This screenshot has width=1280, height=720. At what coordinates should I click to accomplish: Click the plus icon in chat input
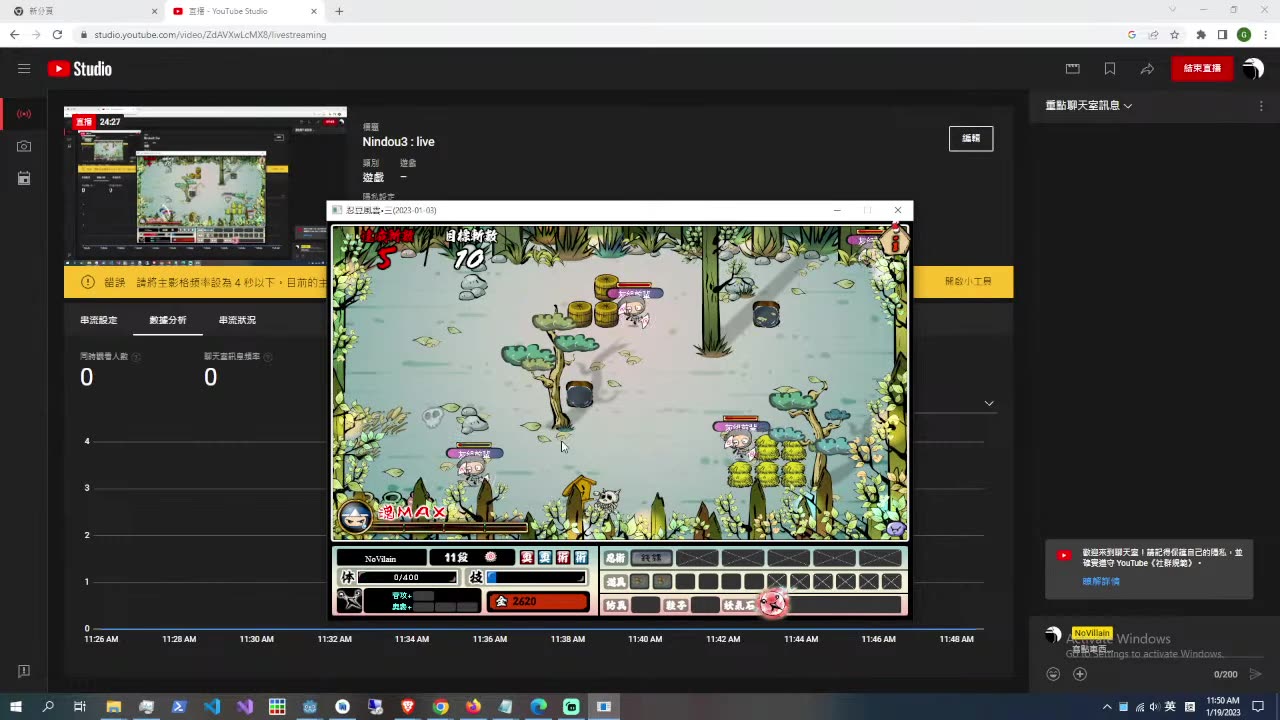tap(1080, 674)
